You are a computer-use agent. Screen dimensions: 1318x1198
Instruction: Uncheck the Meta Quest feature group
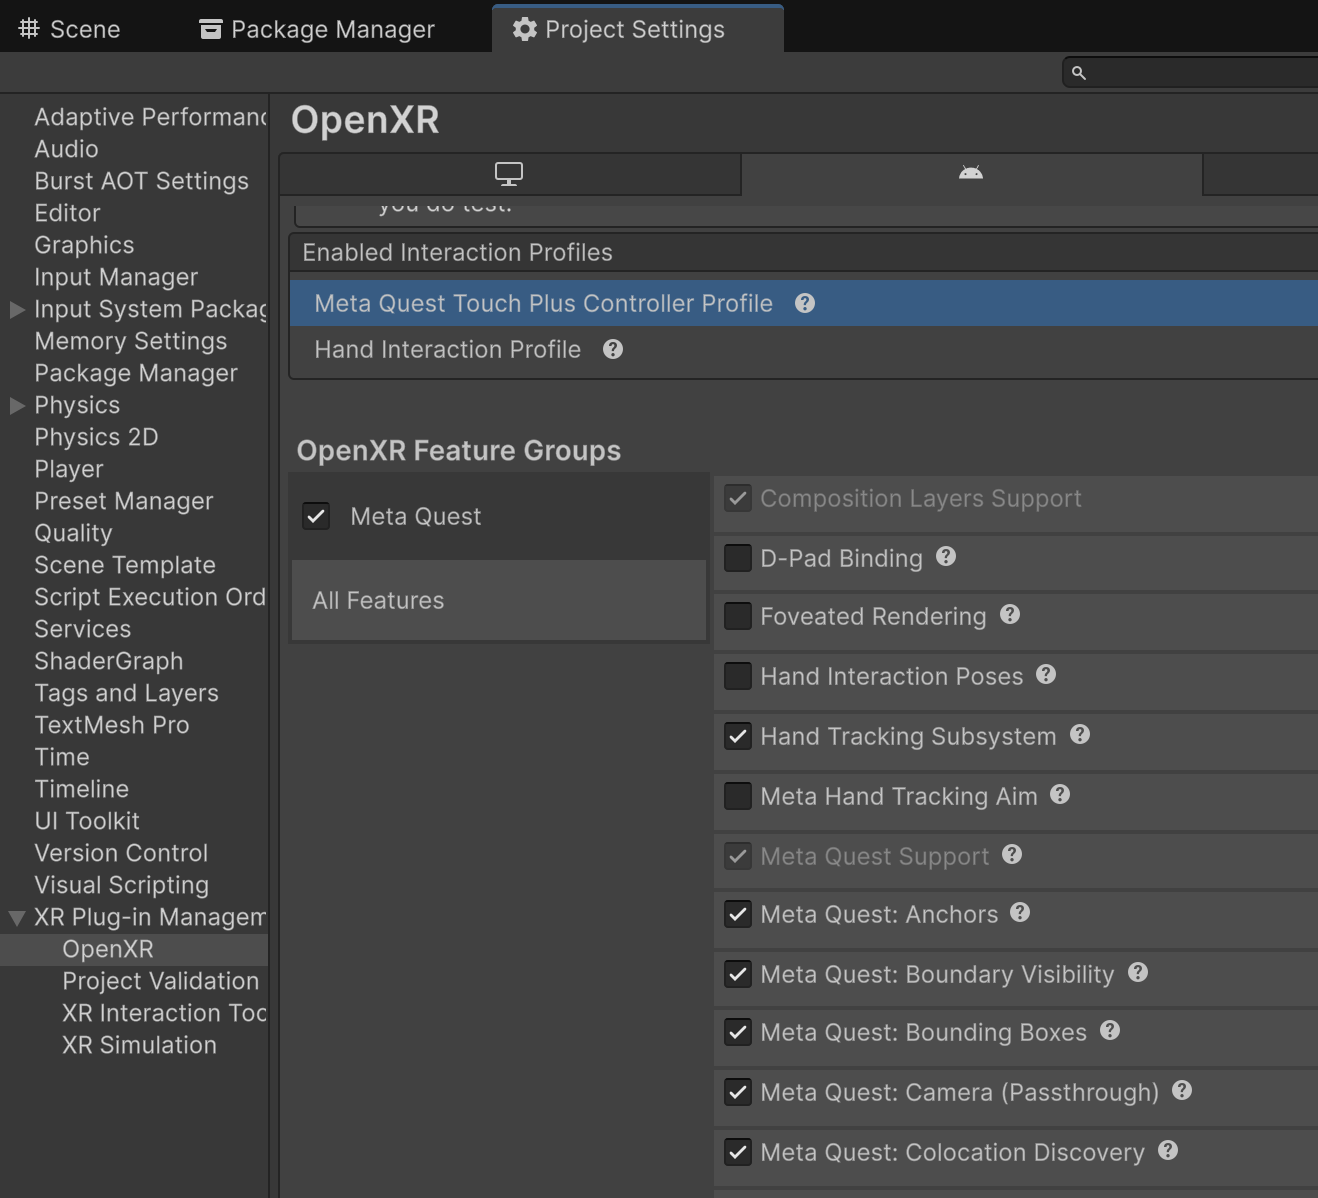click(316, 516)
